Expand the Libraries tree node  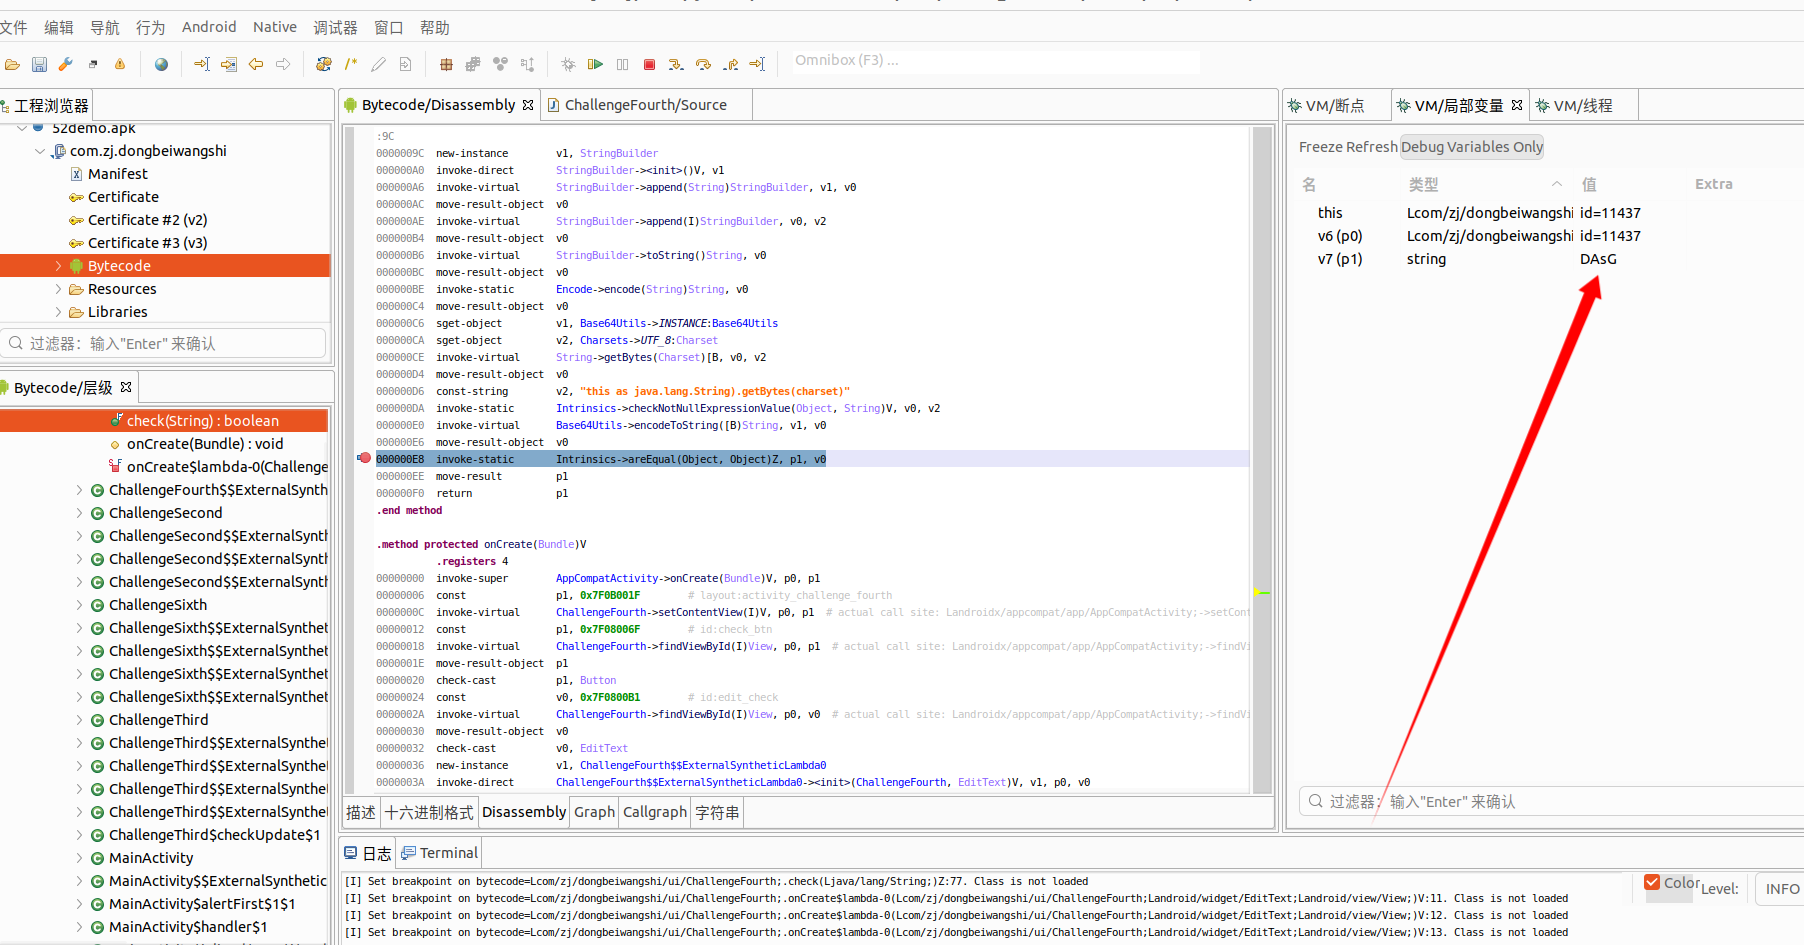click(58, 312)
